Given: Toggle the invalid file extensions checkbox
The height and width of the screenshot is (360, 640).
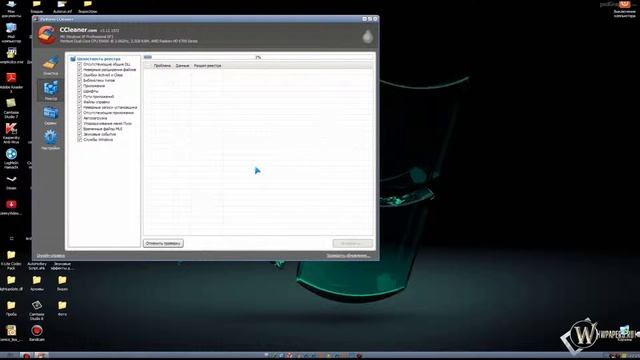Looking at the screenshot, I should (x=80, y=70).
